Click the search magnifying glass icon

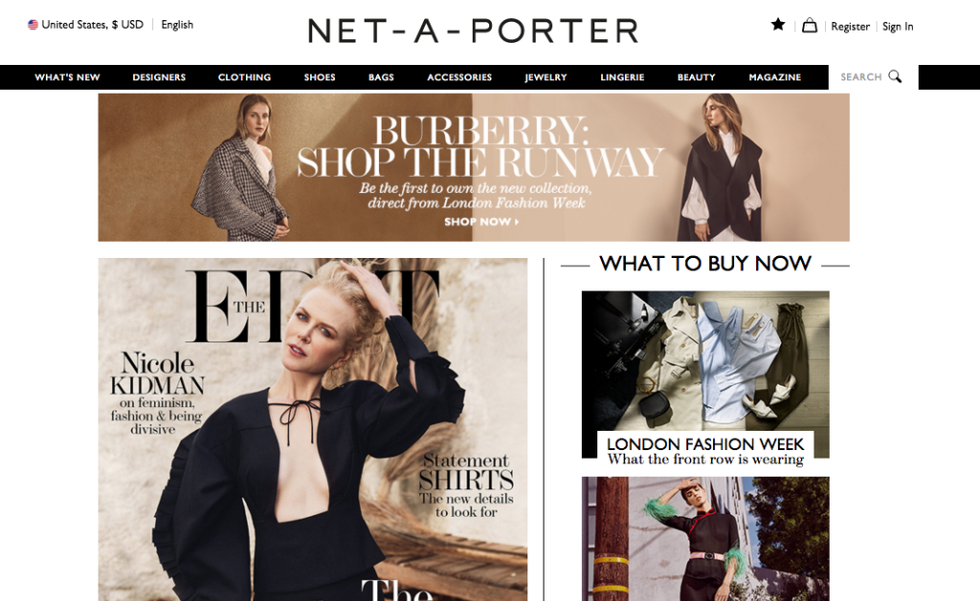click(895, 76)
